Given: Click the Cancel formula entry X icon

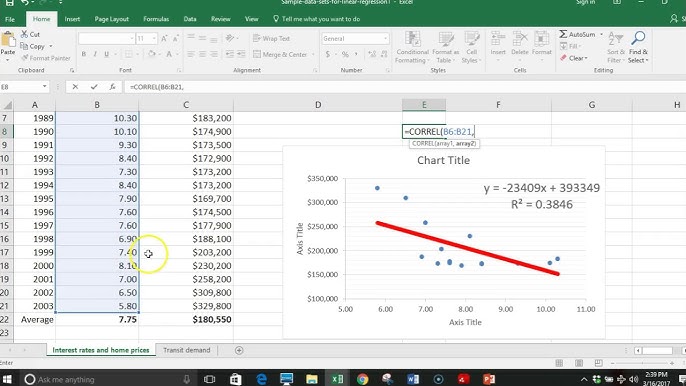Looking at the screenshot, I should pyautogui.click(x=75, y=87).
